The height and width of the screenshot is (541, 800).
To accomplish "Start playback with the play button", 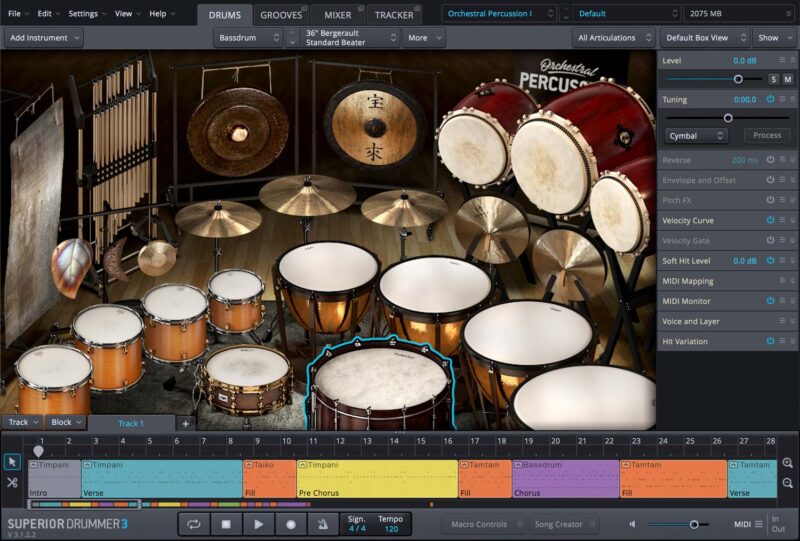I will (x=259, y=523).
